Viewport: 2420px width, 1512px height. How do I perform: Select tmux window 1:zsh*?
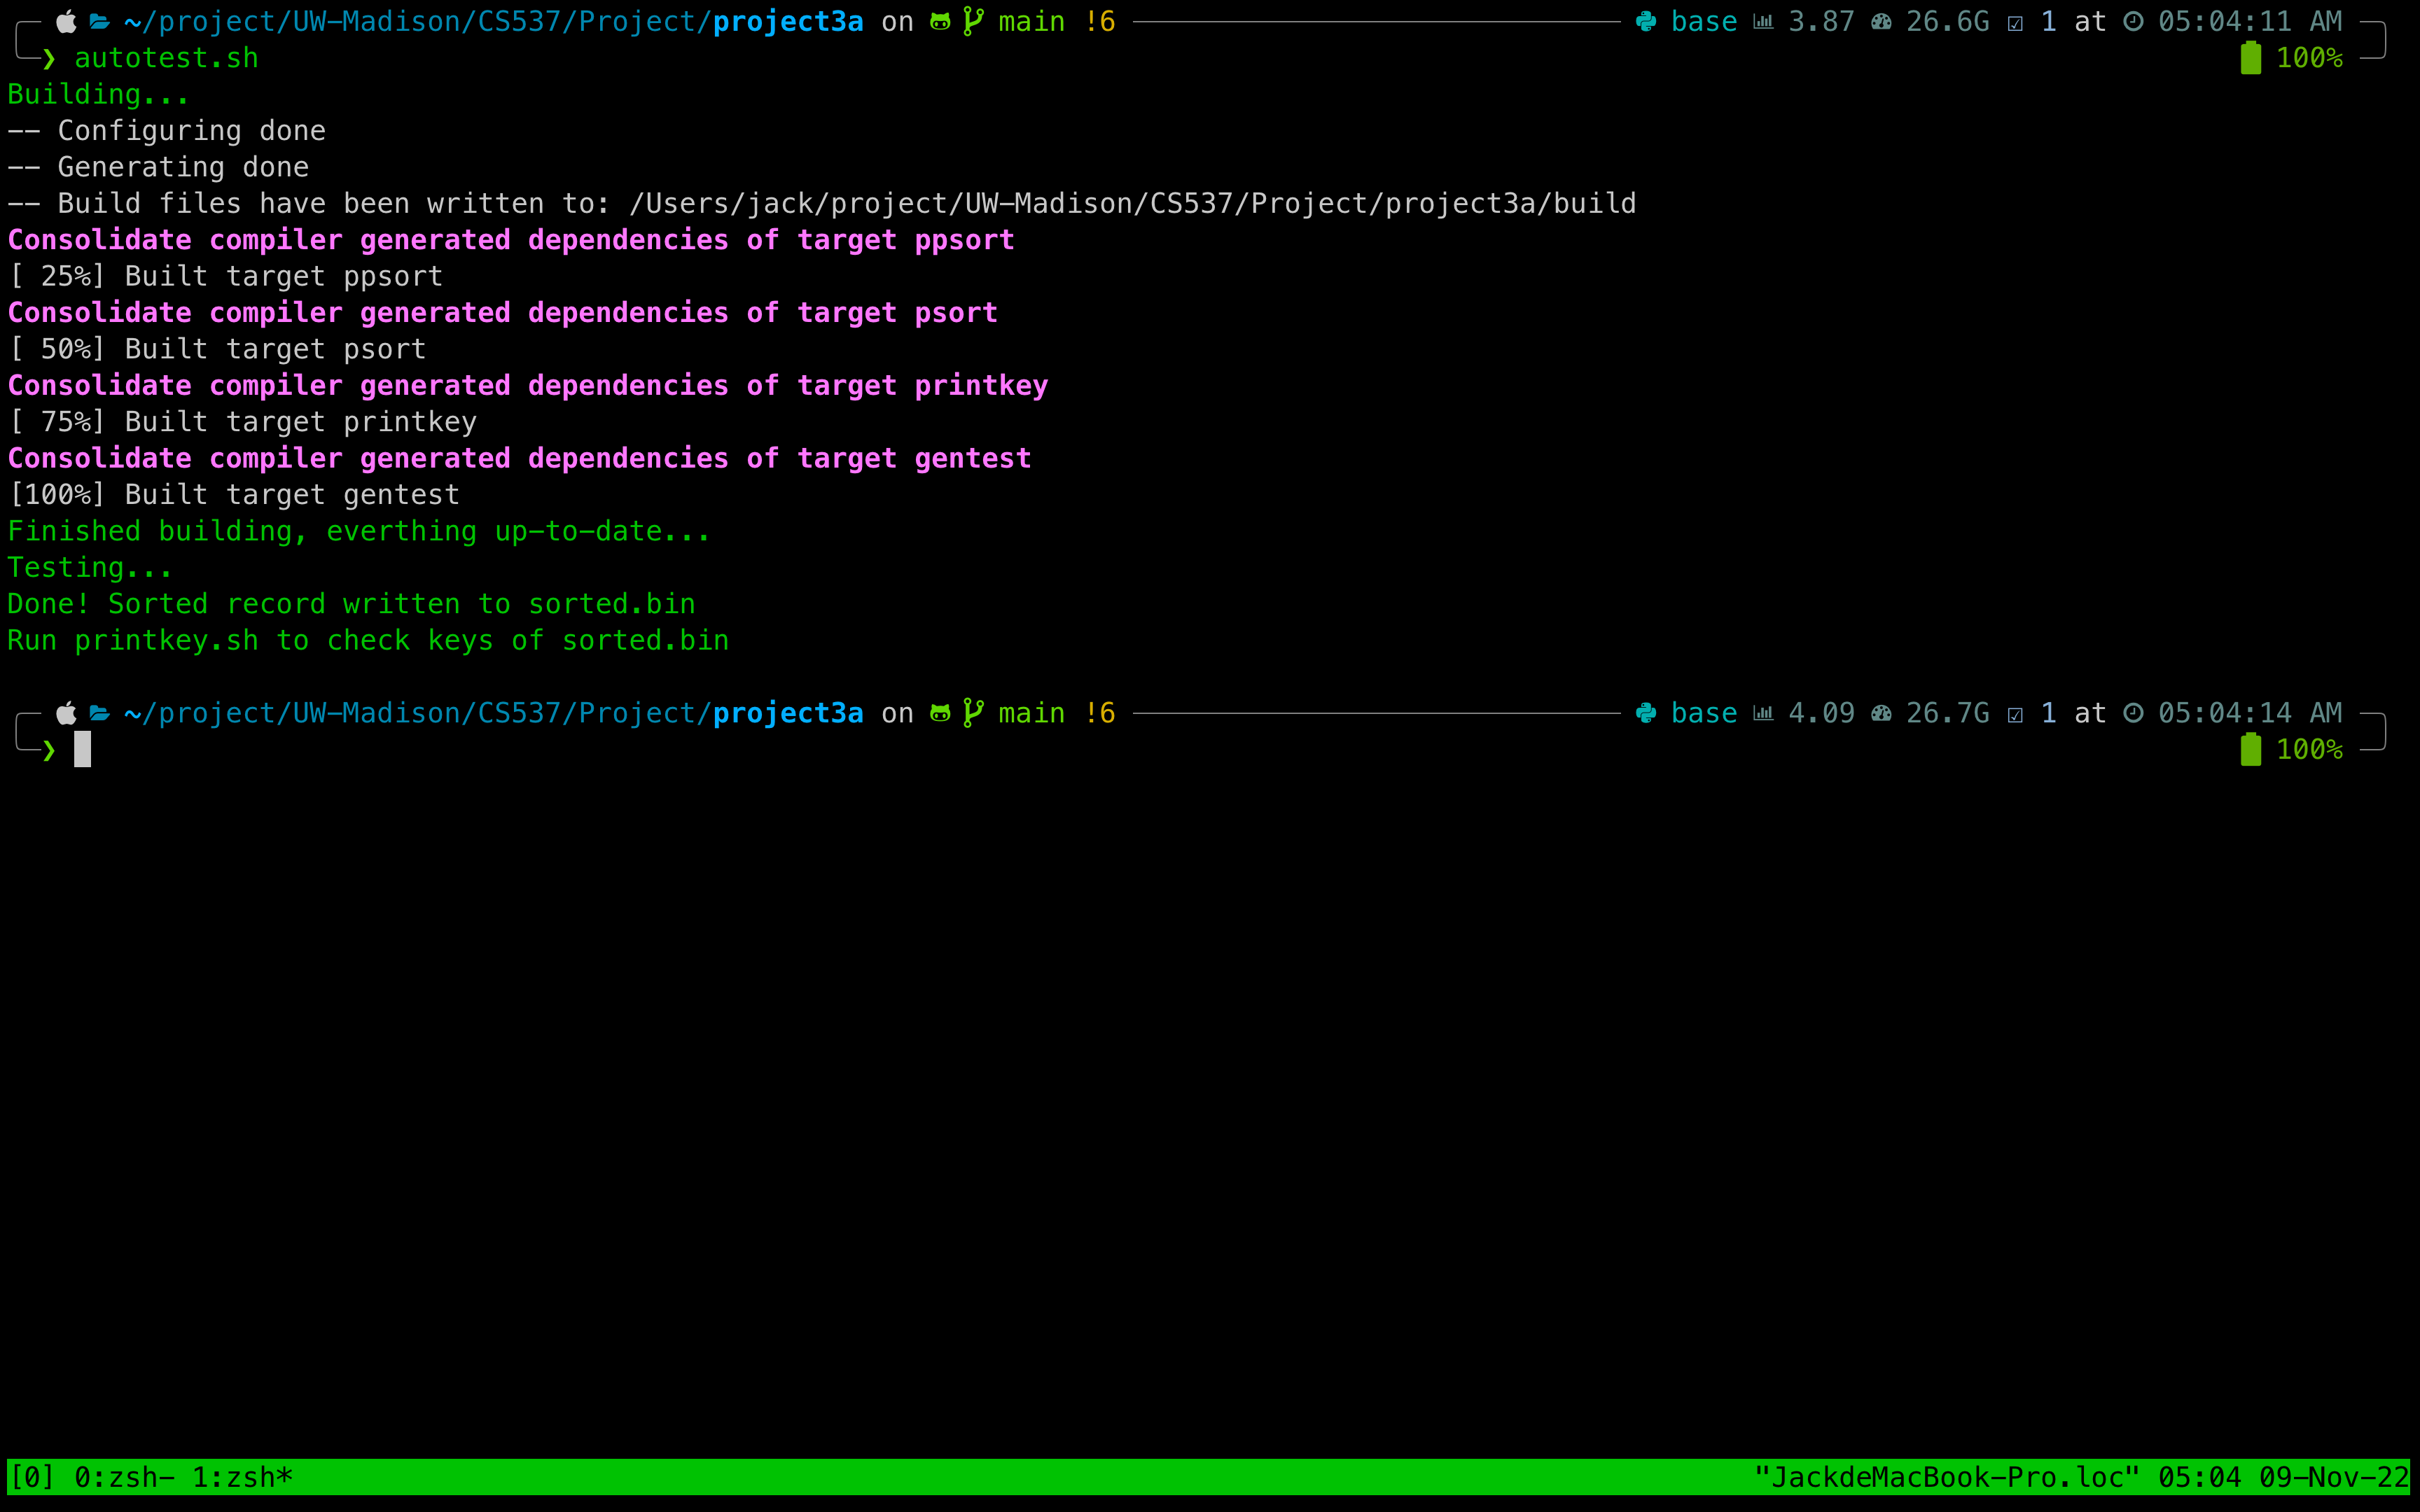242,1477
